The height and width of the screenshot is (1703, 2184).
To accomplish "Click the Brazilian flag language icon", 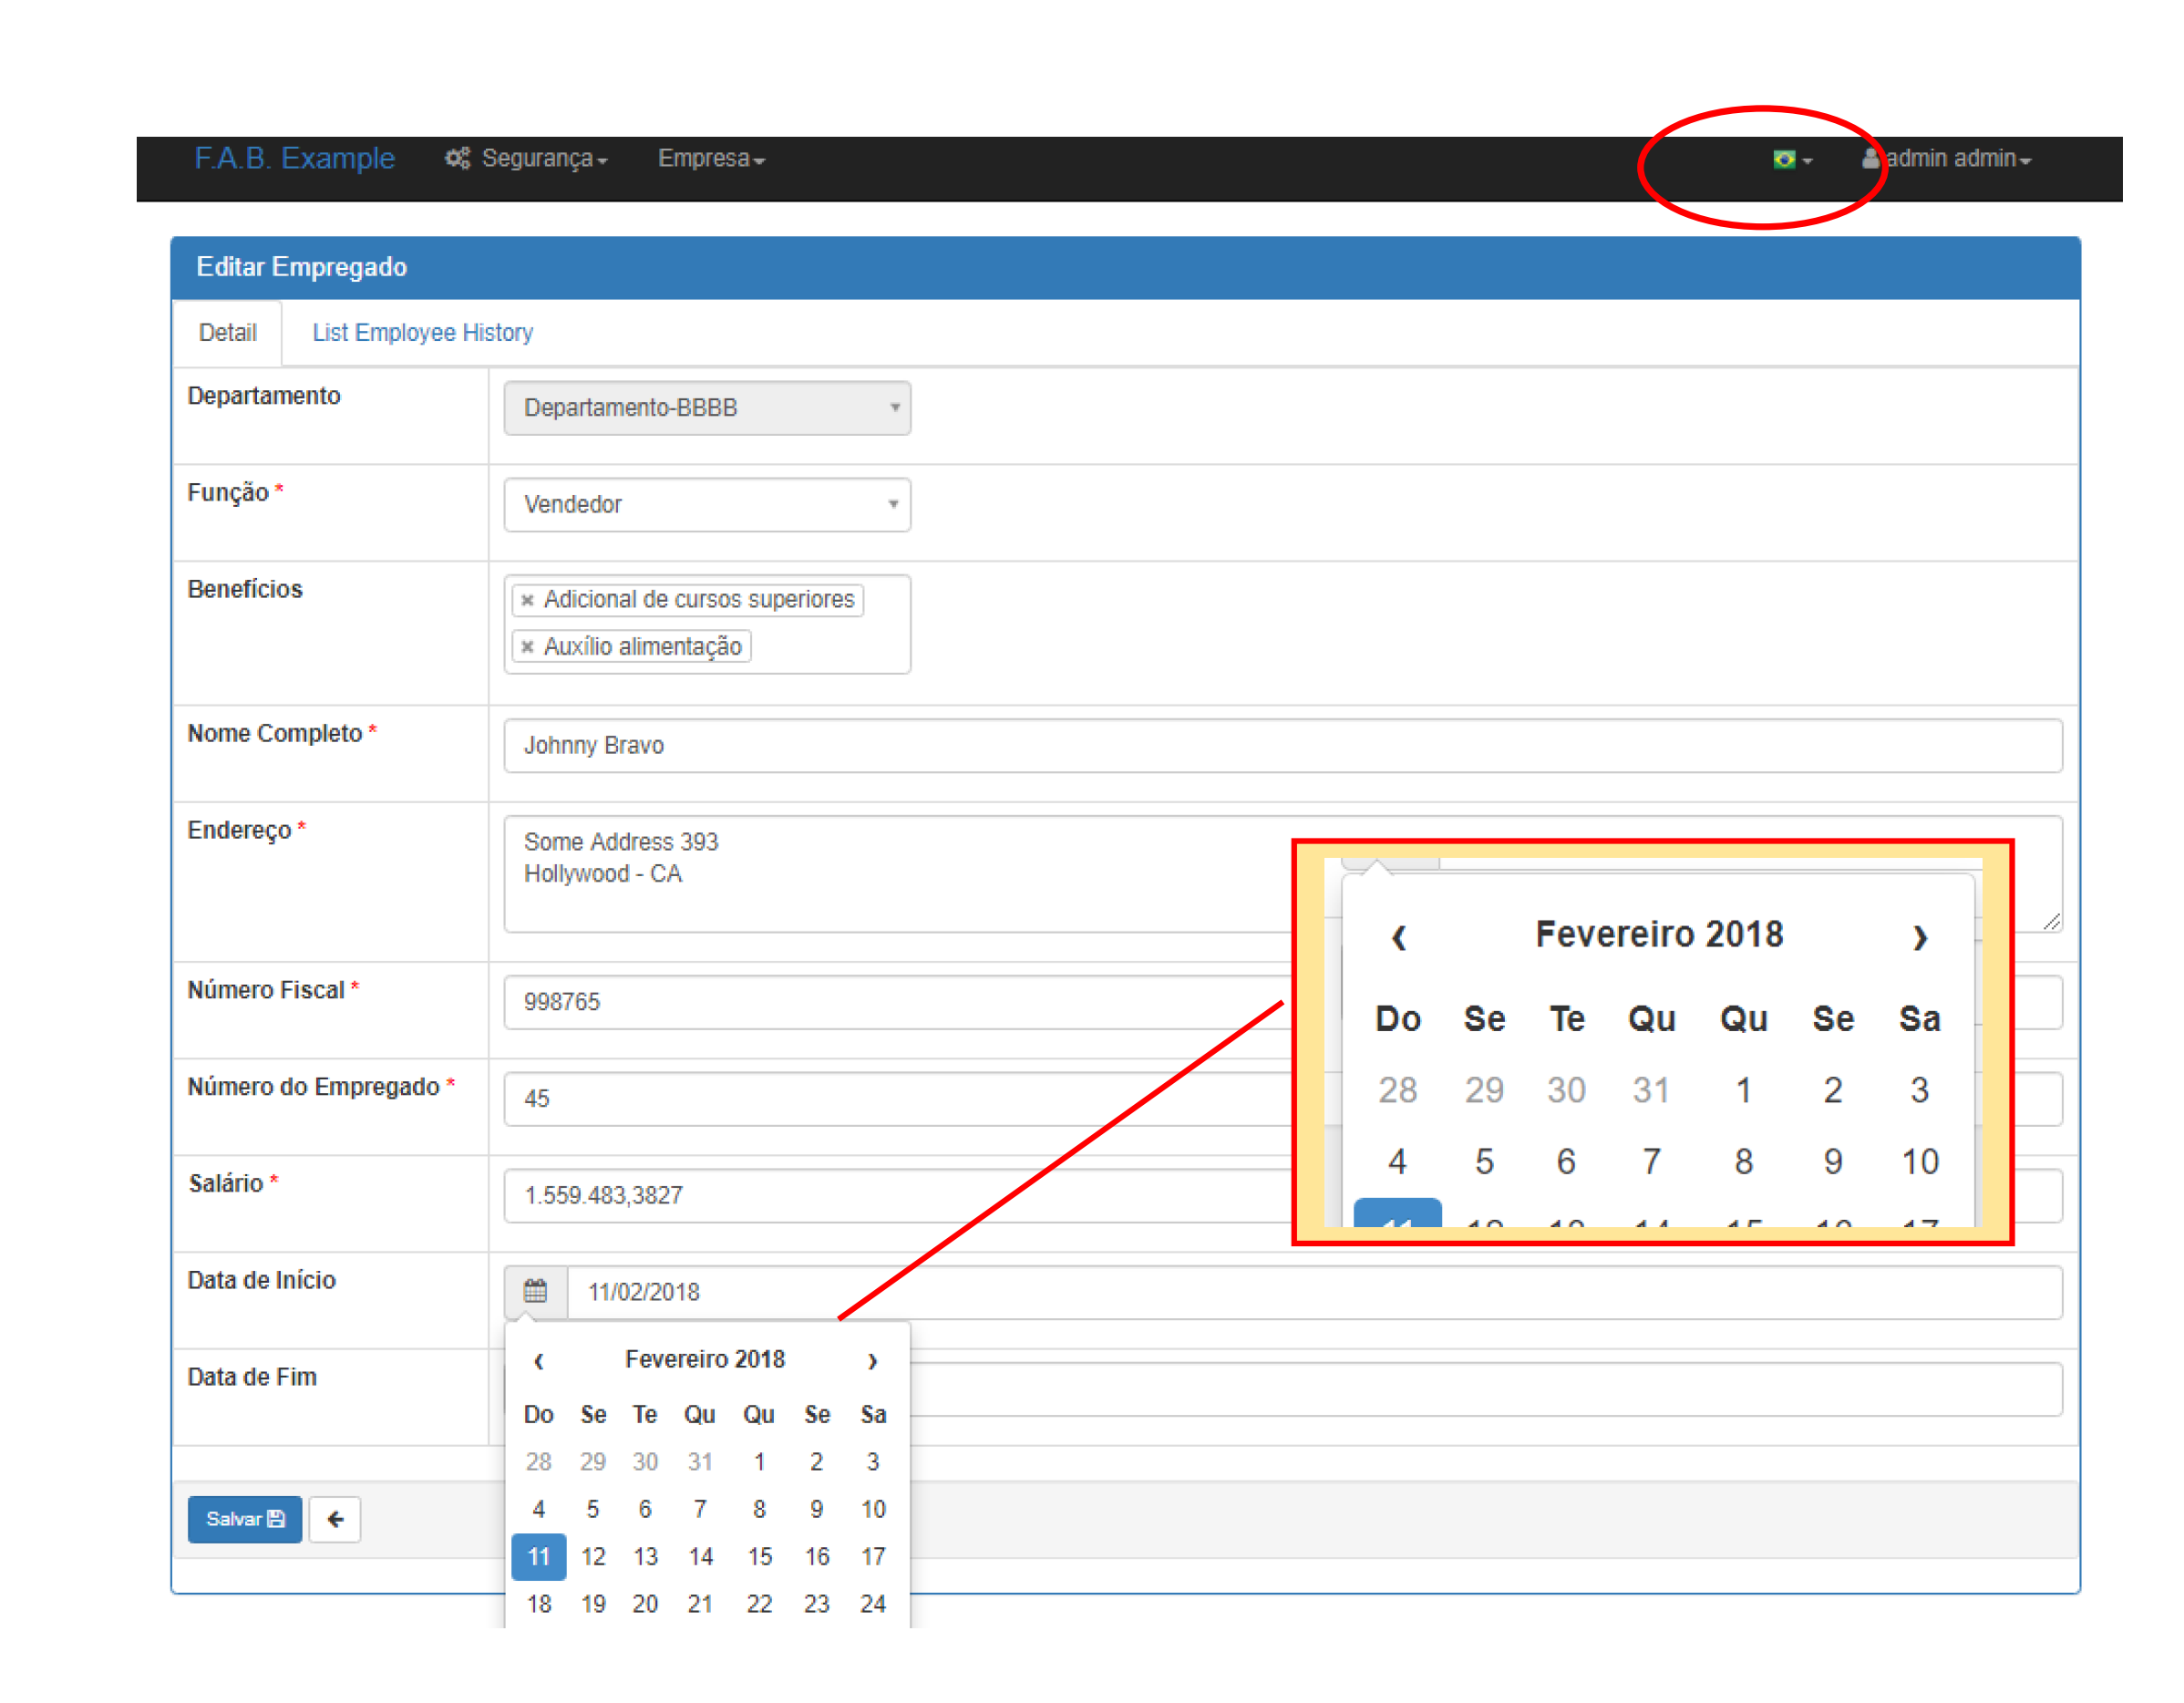I will (x=1783, y=158).
